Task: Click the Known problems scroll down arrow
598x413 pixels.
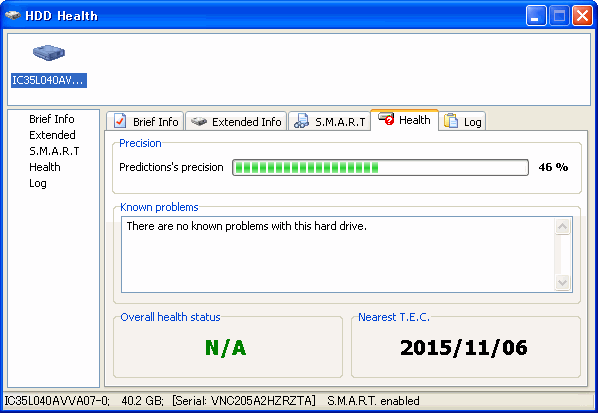Action: (x=563, y=283)
